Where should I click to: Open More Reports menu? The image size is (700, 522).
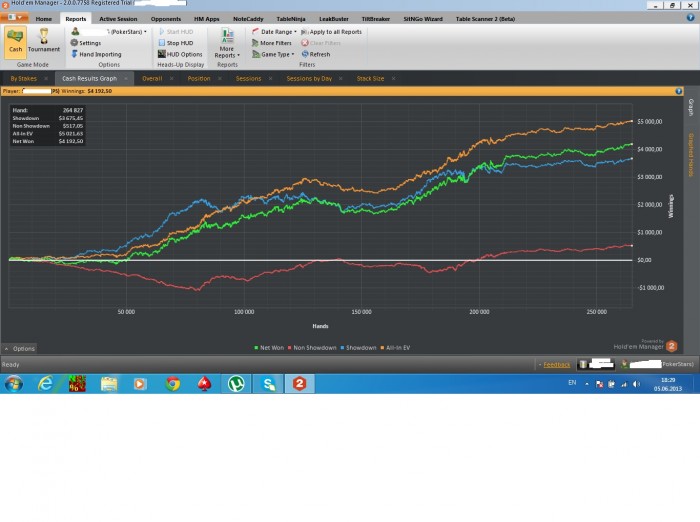[227, 43]
